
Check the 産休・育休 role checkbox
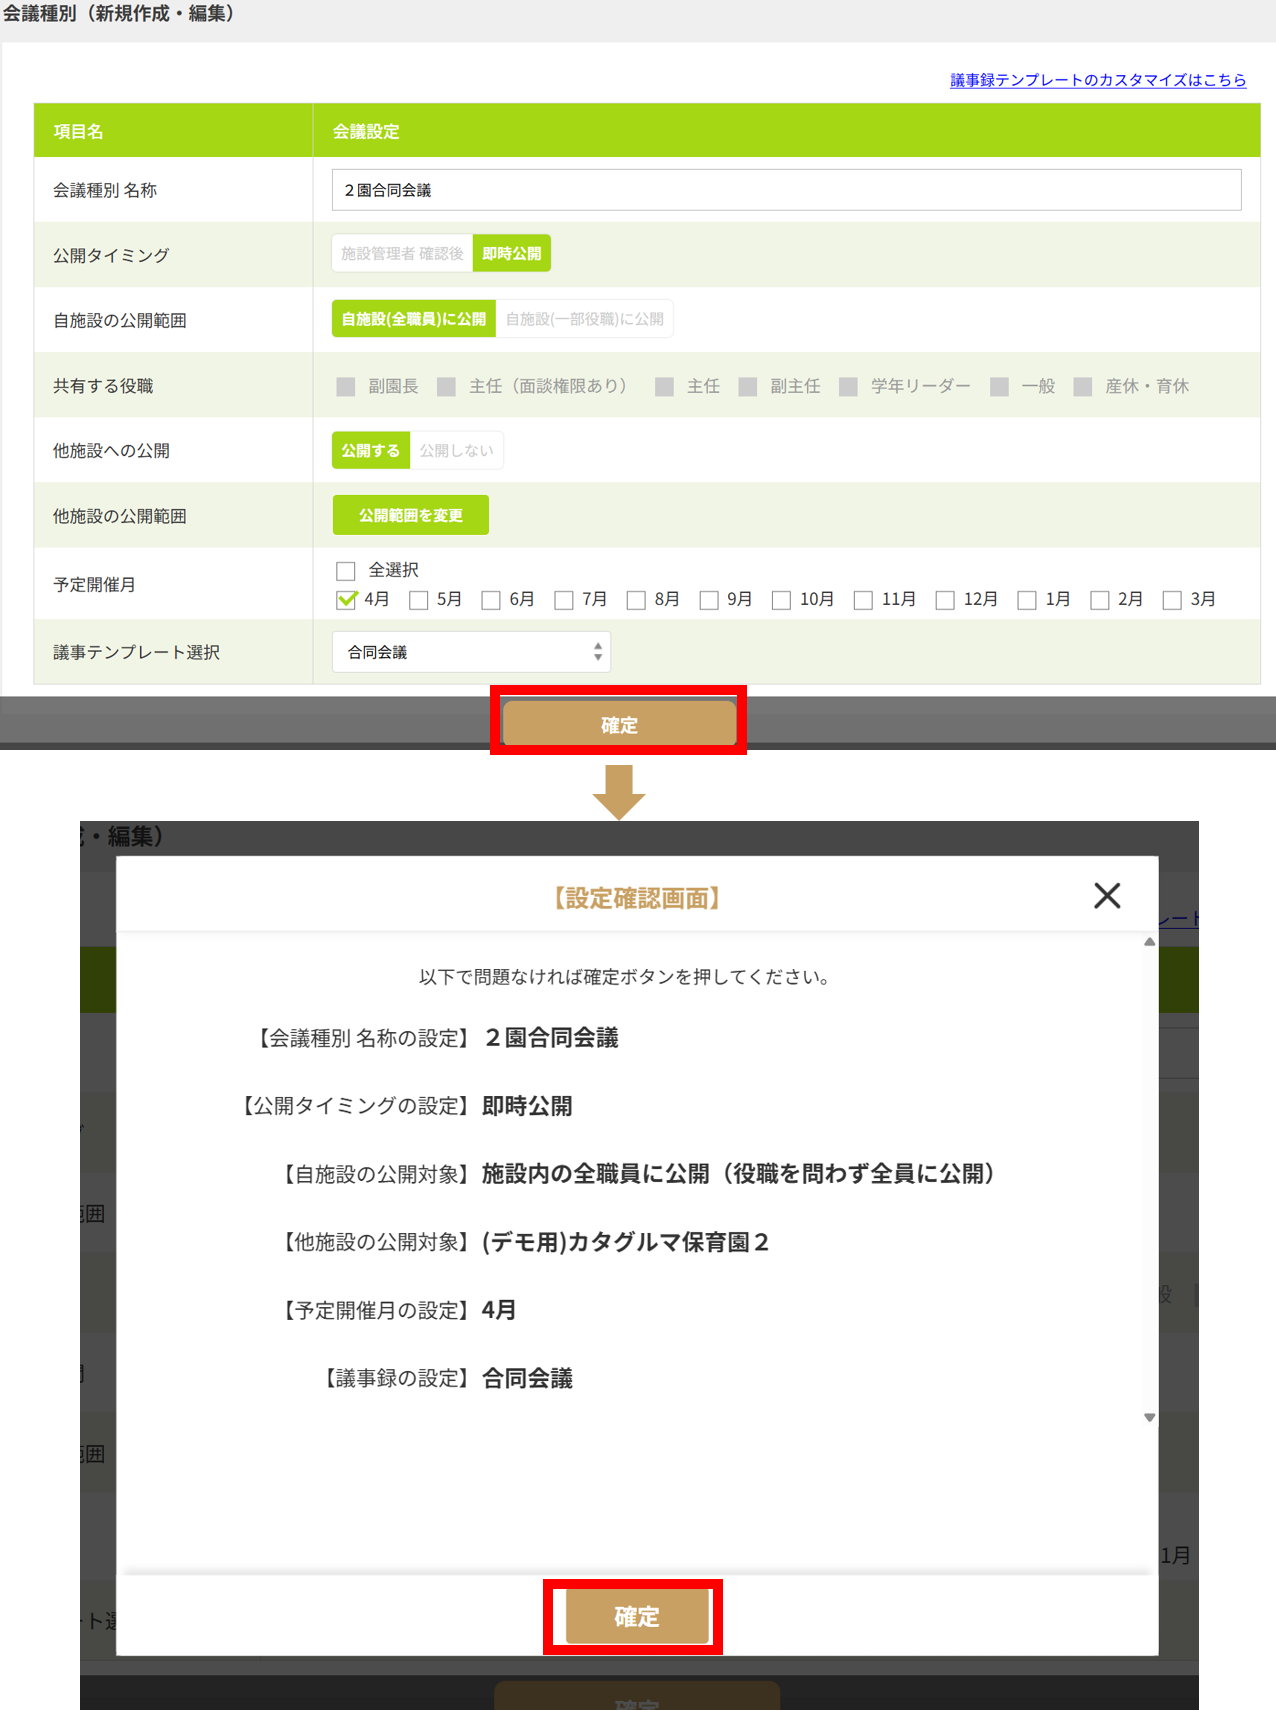[x=1082, y=387]
